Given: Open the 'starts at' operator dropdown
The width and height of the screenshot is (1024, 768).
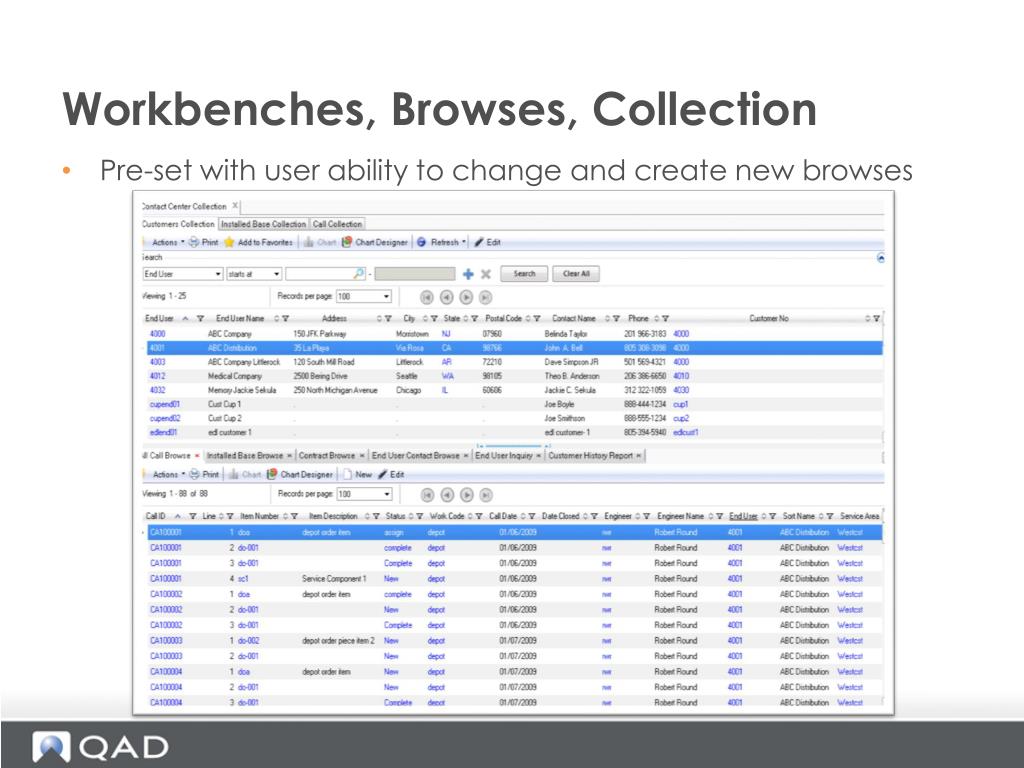Looking at the screenshot, I should (x=276, y=274).
